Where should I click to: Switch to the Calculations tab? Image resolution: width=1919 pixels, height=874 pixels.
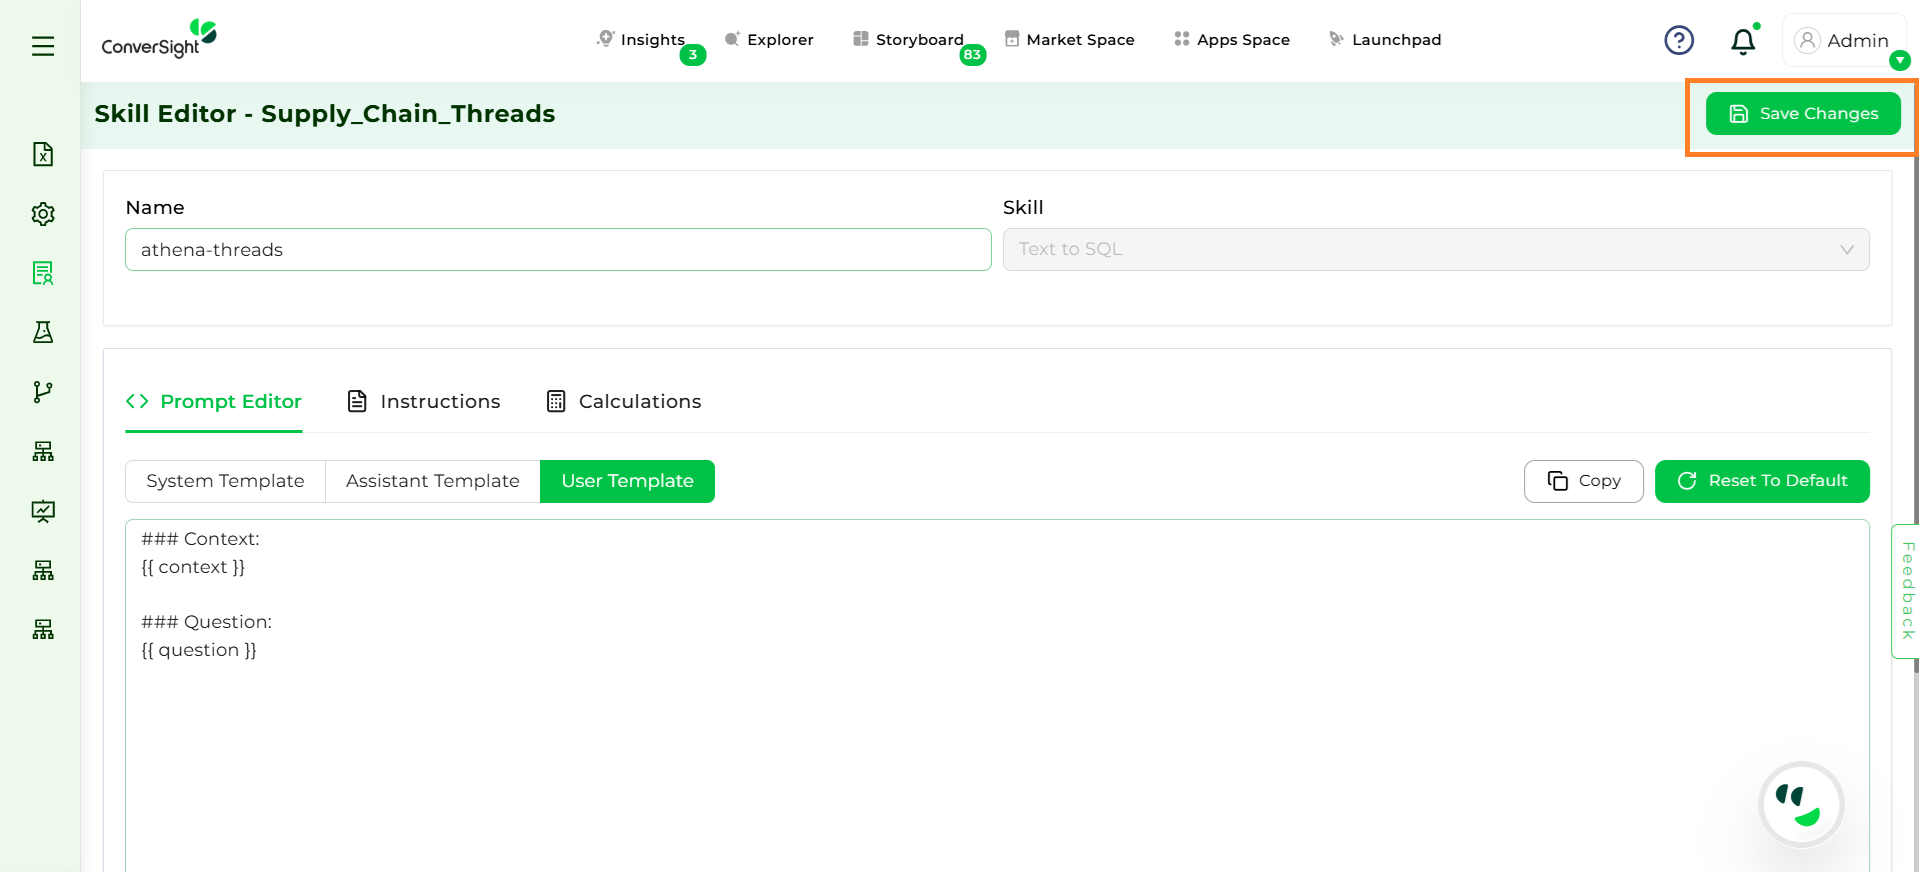coord(624,401)
